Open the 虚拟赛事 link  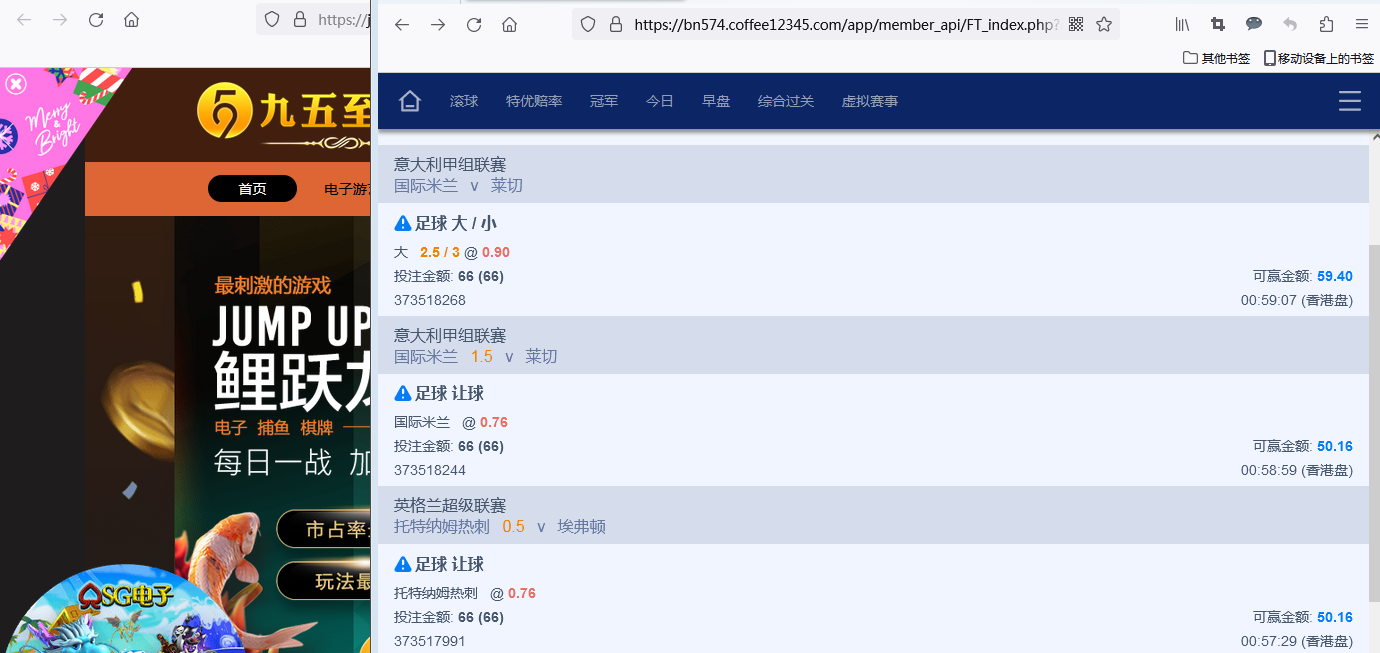point(869,101)
